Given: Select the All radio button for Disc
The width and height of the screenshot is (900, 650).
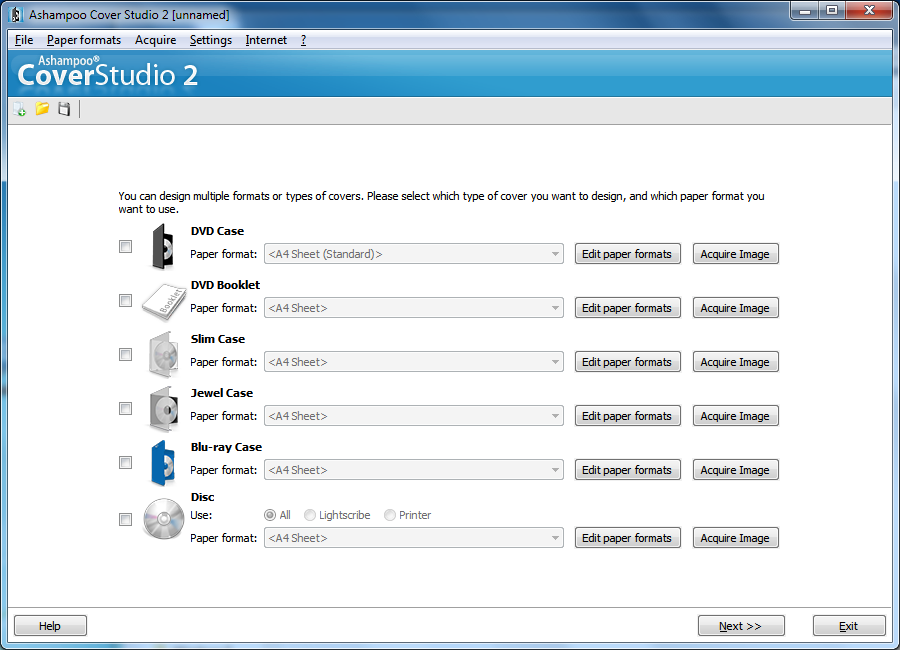Looking at the screenshot, I should pyautogui.click(x=270, y=515).
